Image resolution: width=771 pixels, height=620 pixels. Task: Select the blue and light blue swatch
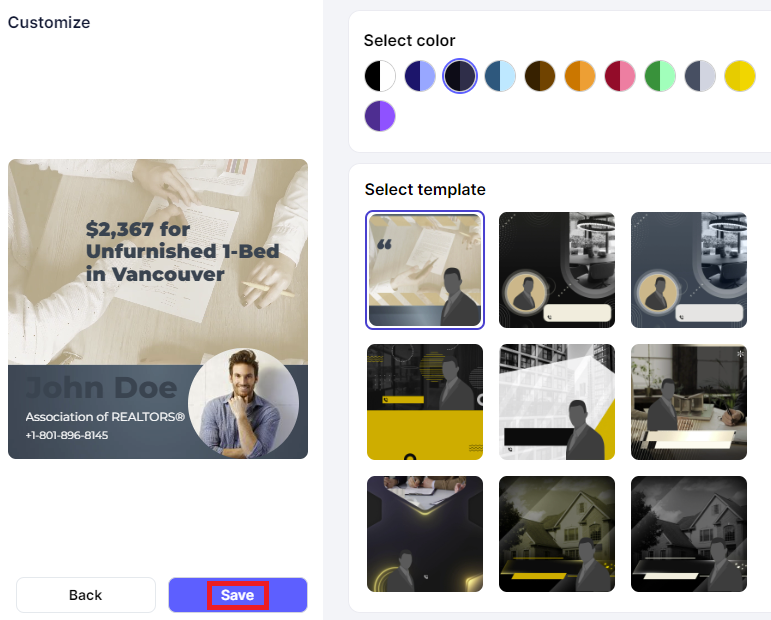(x=500, y=76)
